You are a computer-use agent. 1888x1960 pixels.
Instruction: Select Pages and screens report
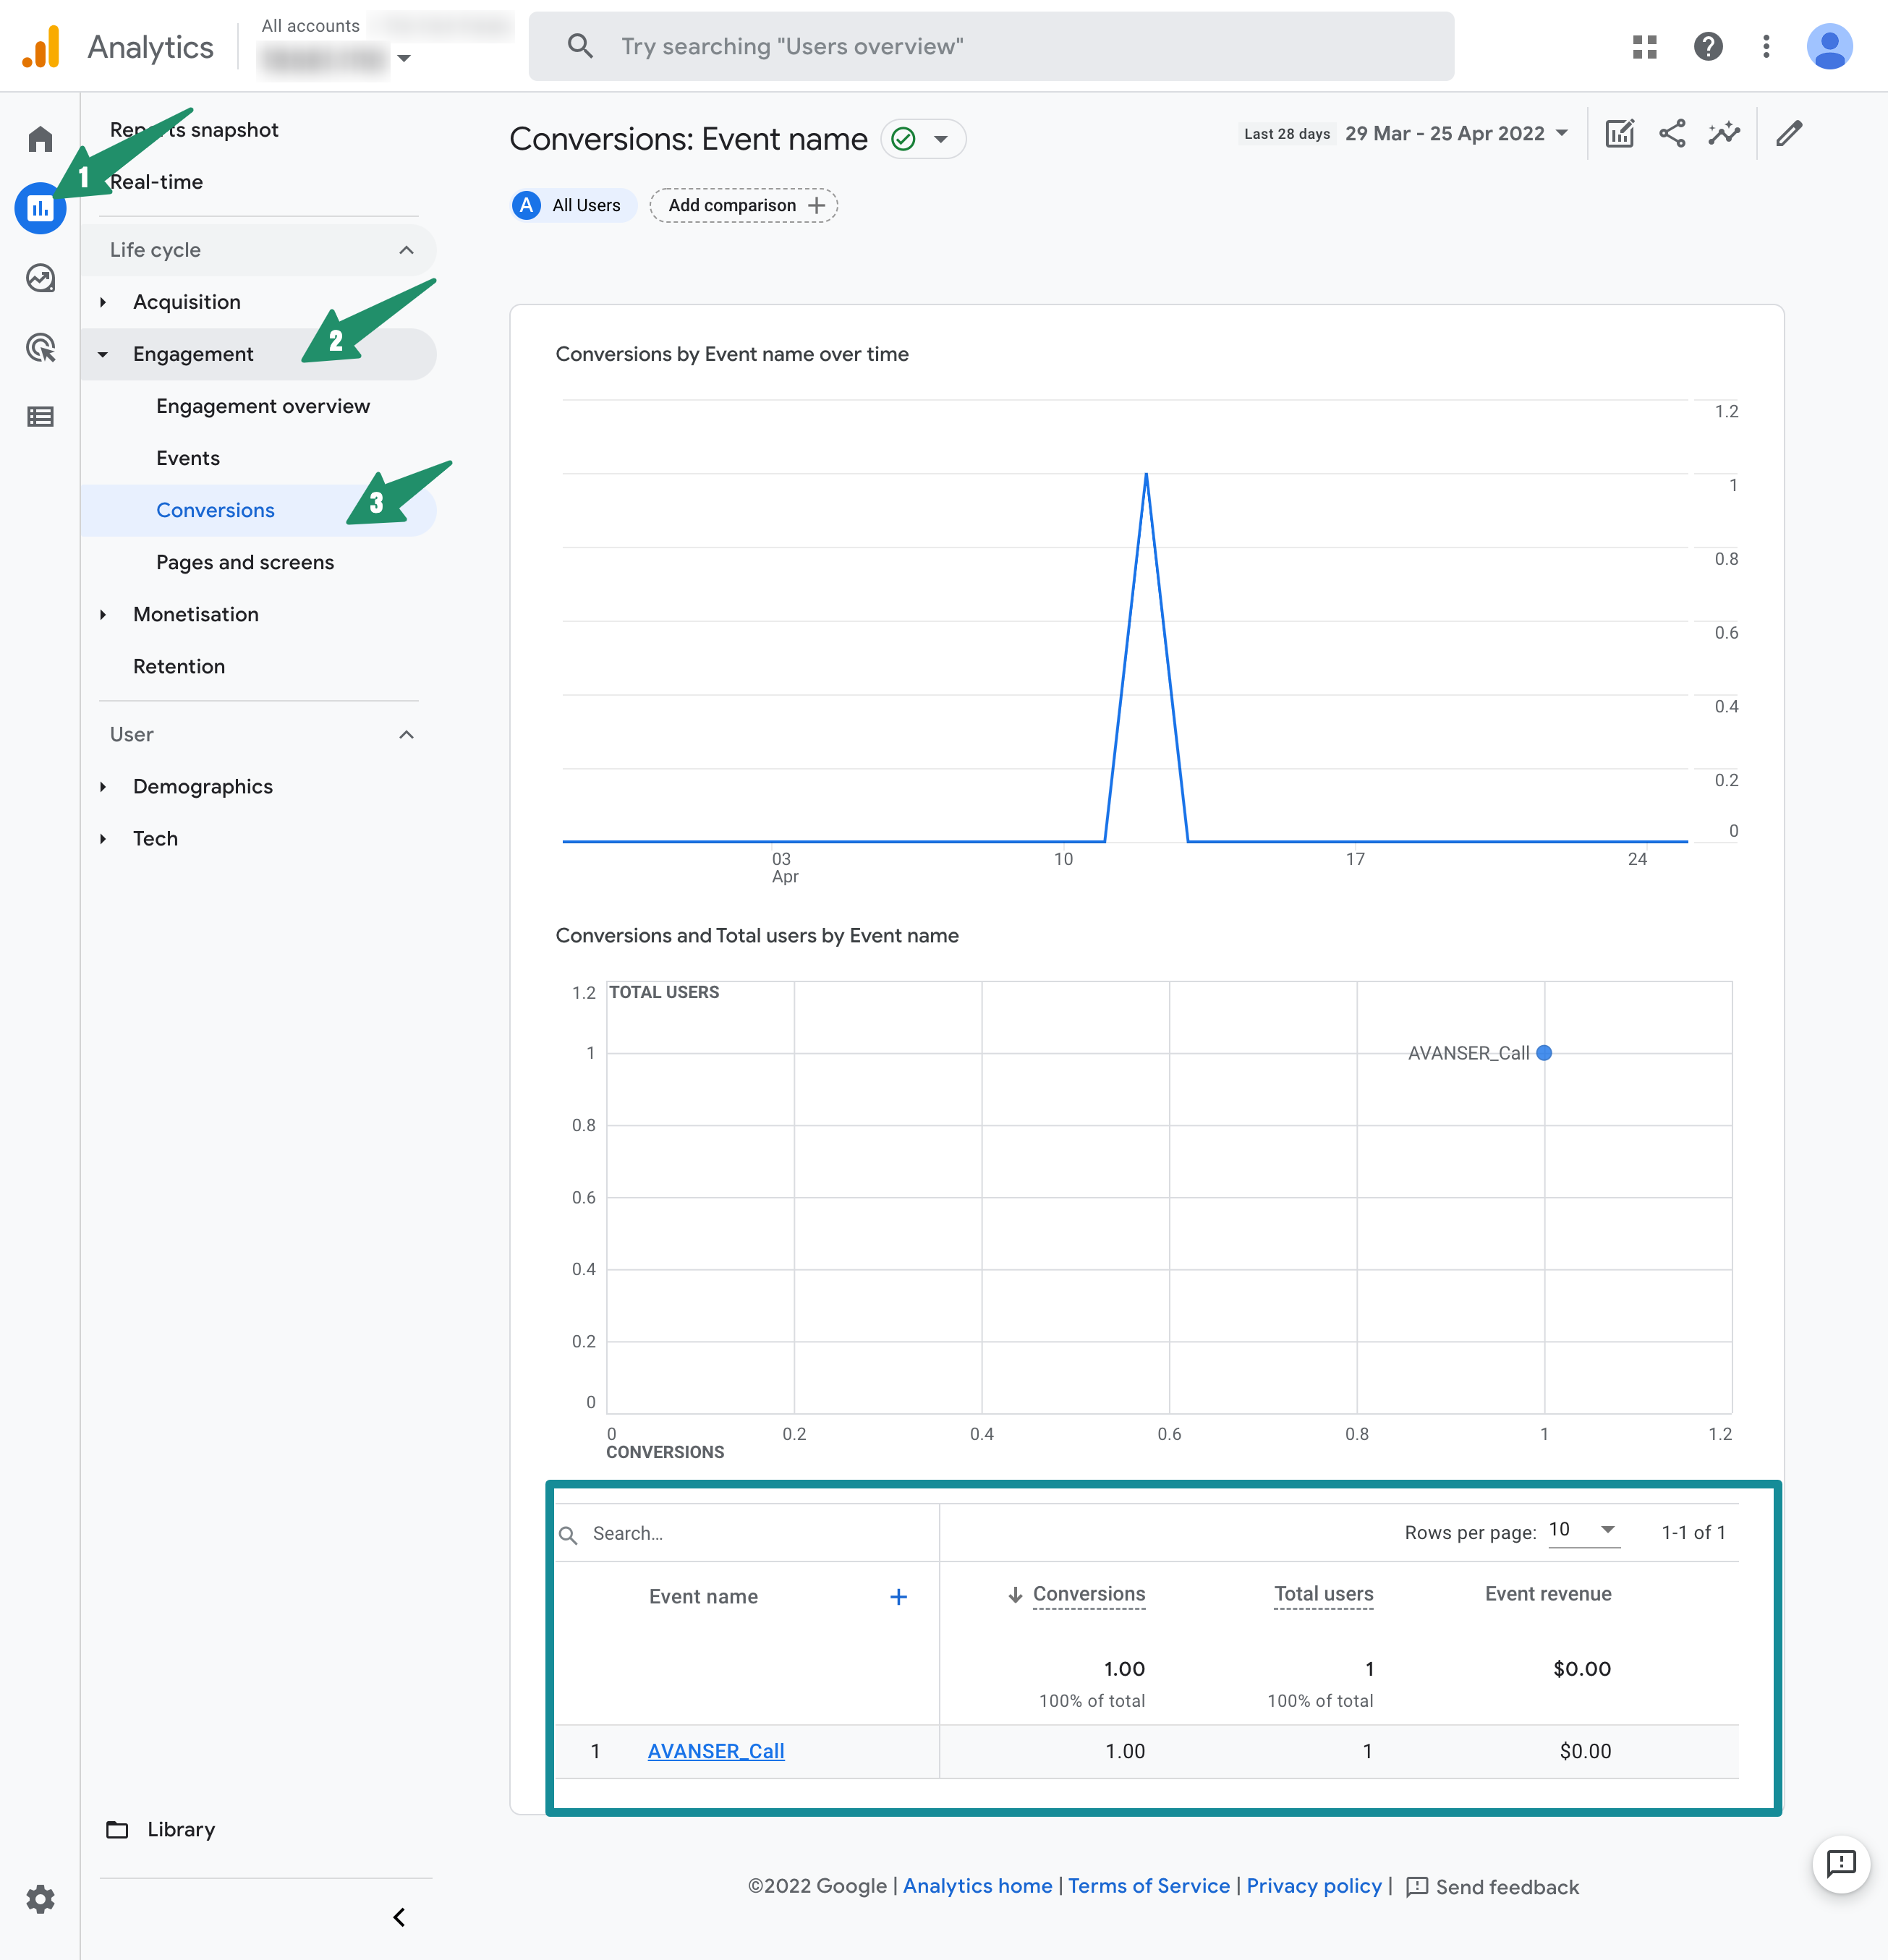coord(245,562)
